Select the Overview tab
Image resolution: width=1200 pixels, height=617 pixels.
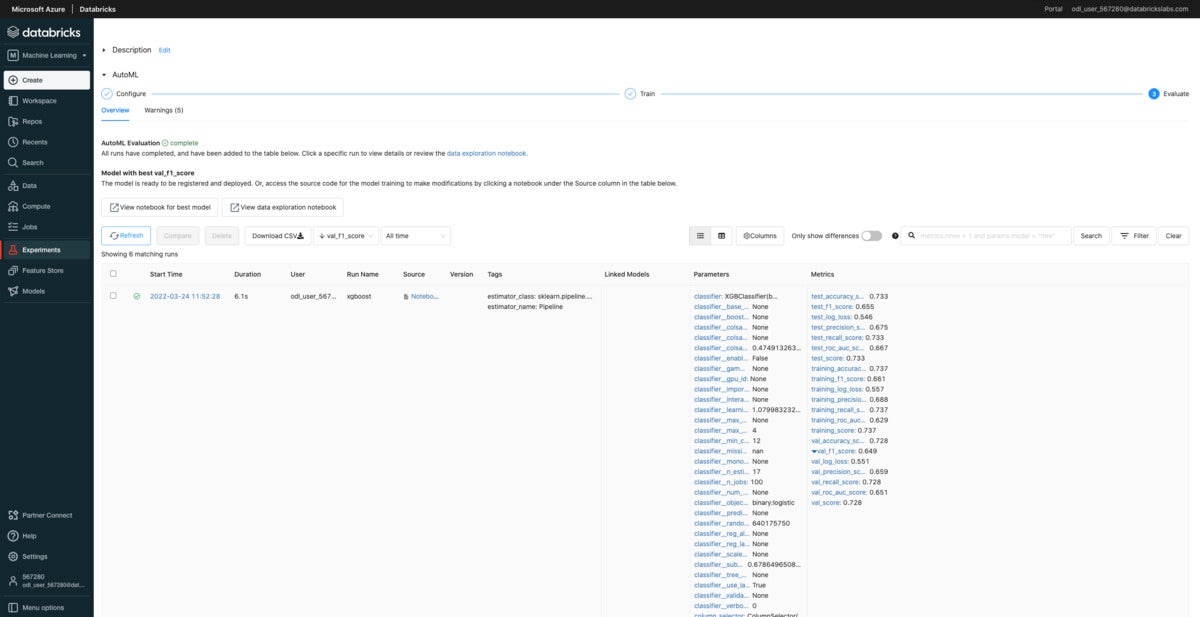coord(115,110)
